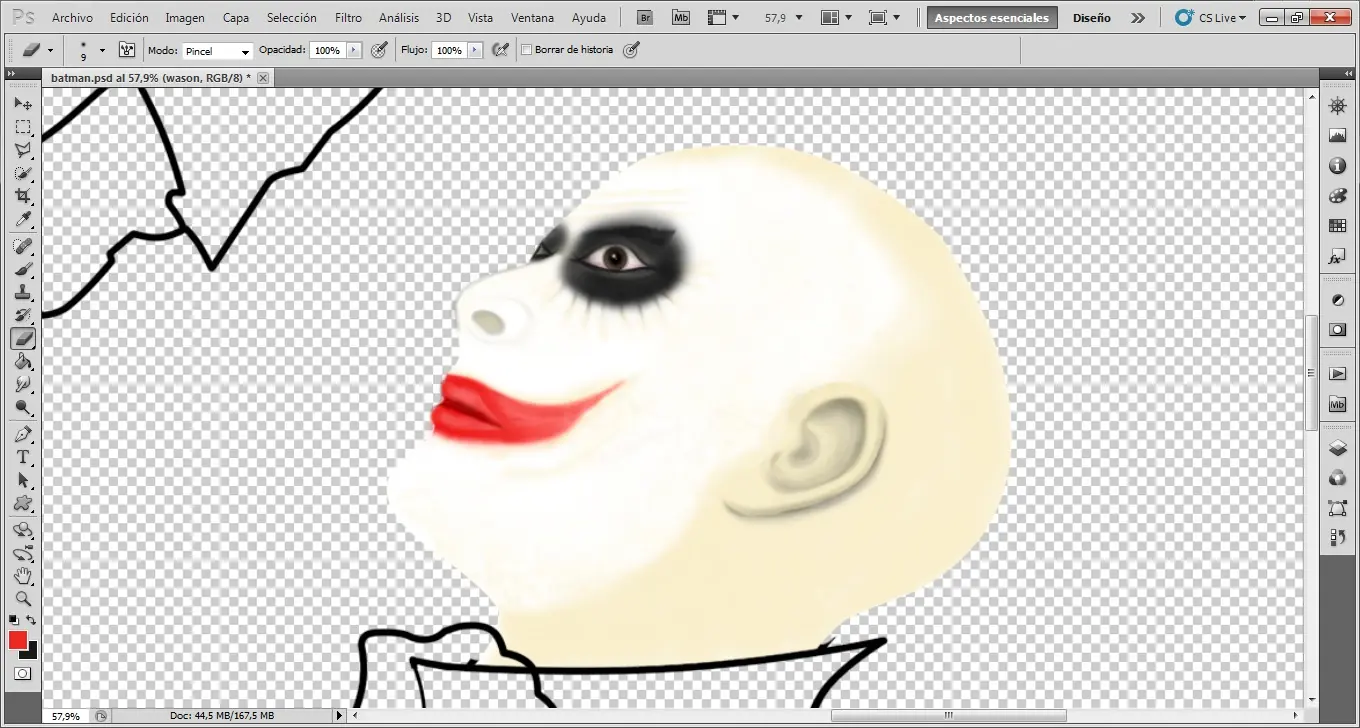1360x728 pixels.
Task: Open the Filtro menu
Action: point(348,17)
